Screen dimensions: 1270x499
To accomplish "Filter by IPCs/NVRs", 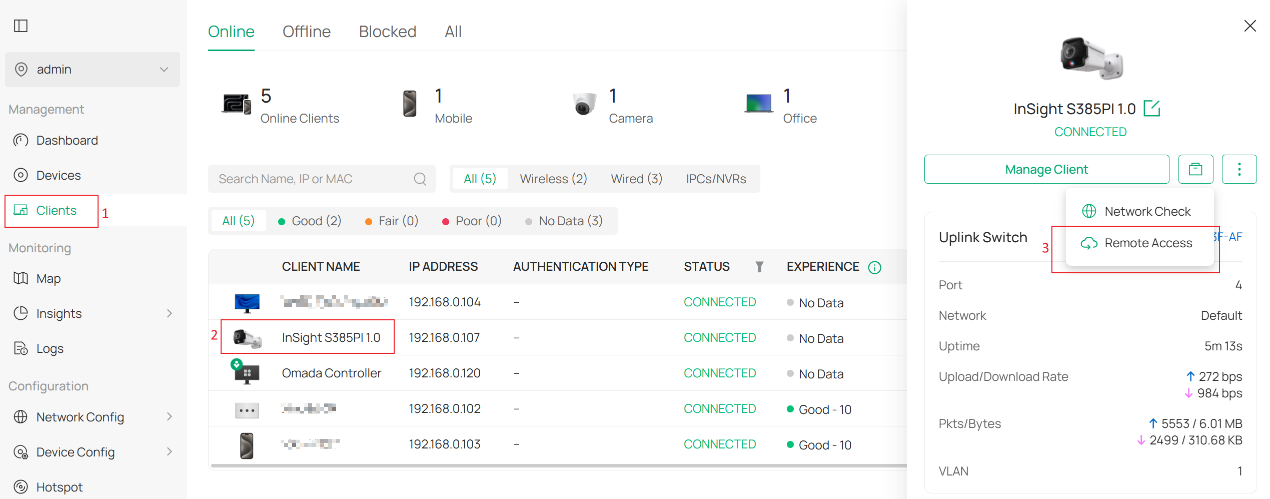I will coord(716,179).
